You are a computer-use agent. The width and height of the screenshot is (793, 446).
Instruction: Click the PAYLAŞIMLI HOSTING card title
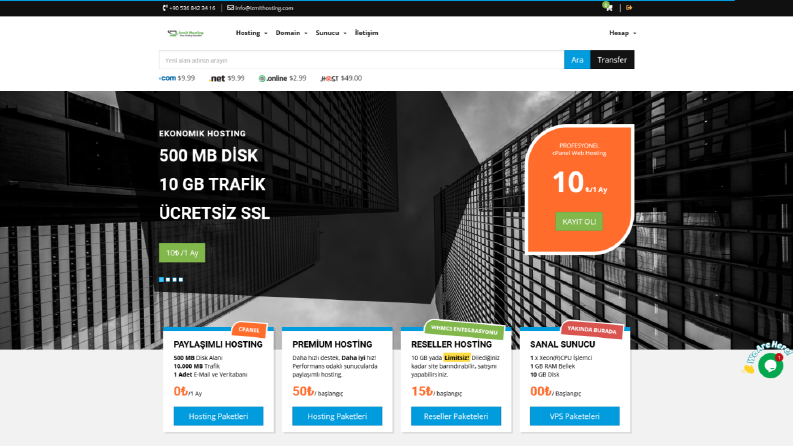(218, 344)
